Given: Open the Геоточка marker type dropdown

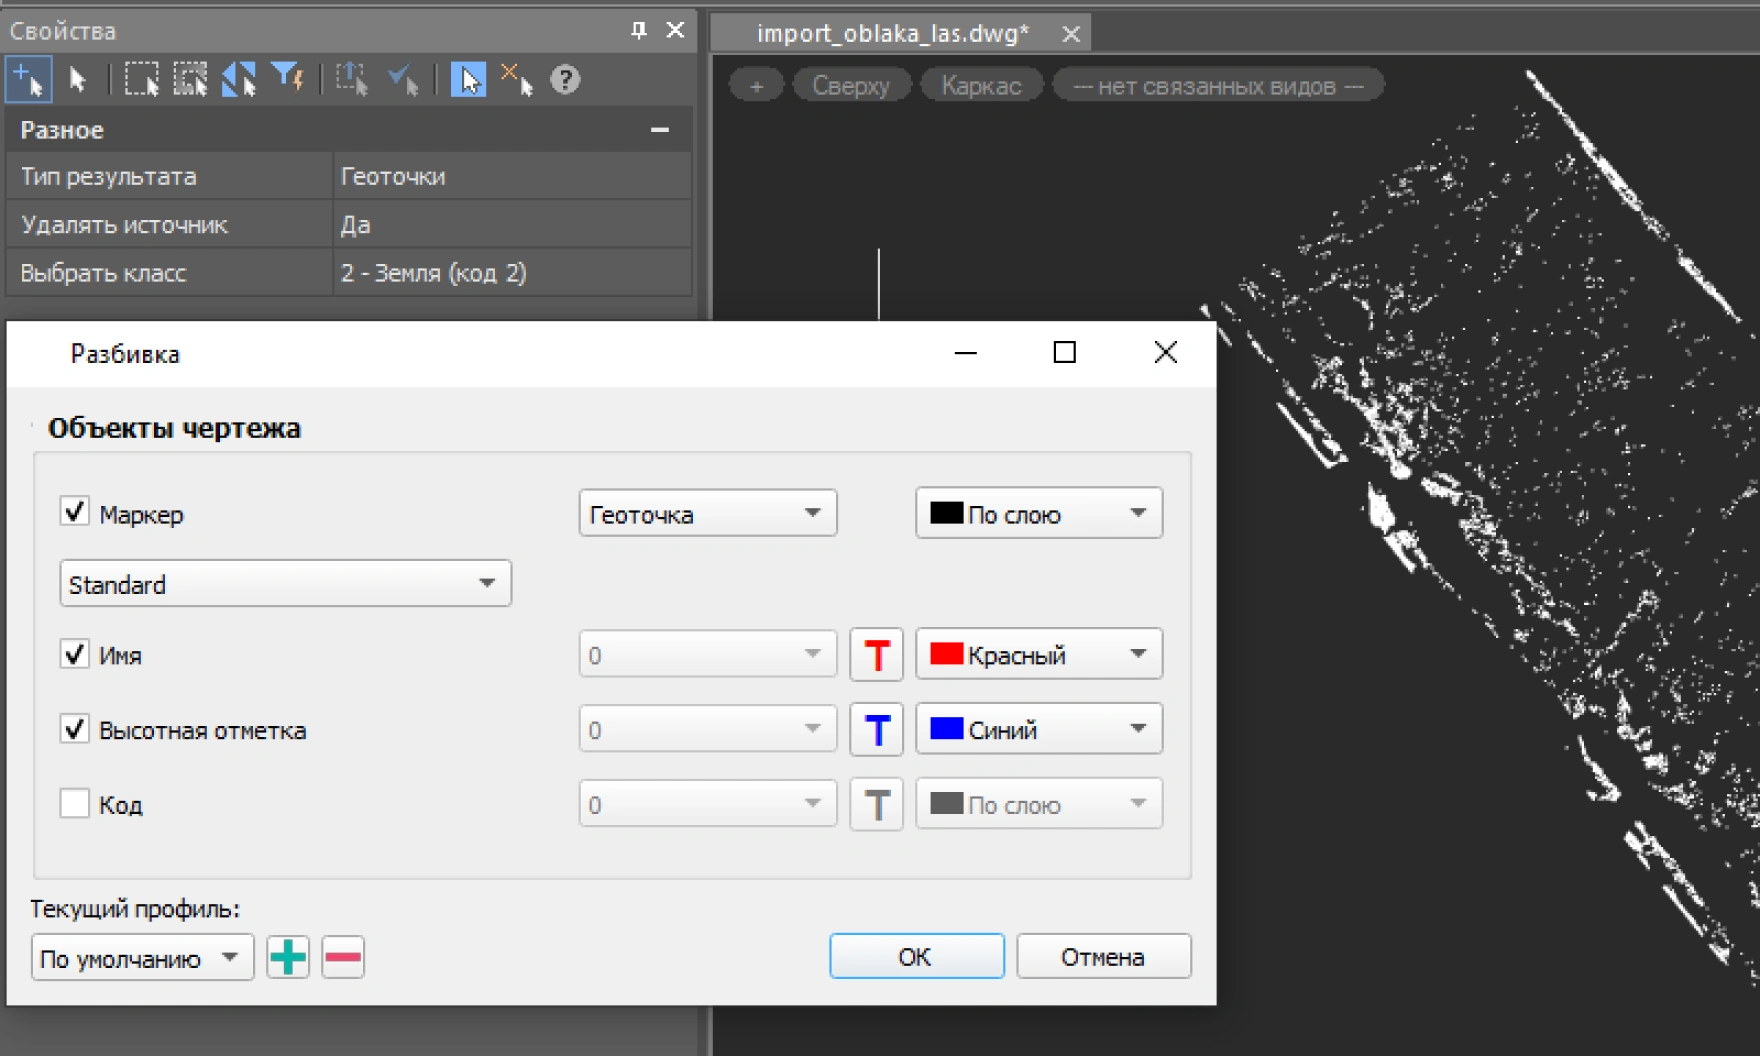Looking at the screenshot, I should click(707, 514).
